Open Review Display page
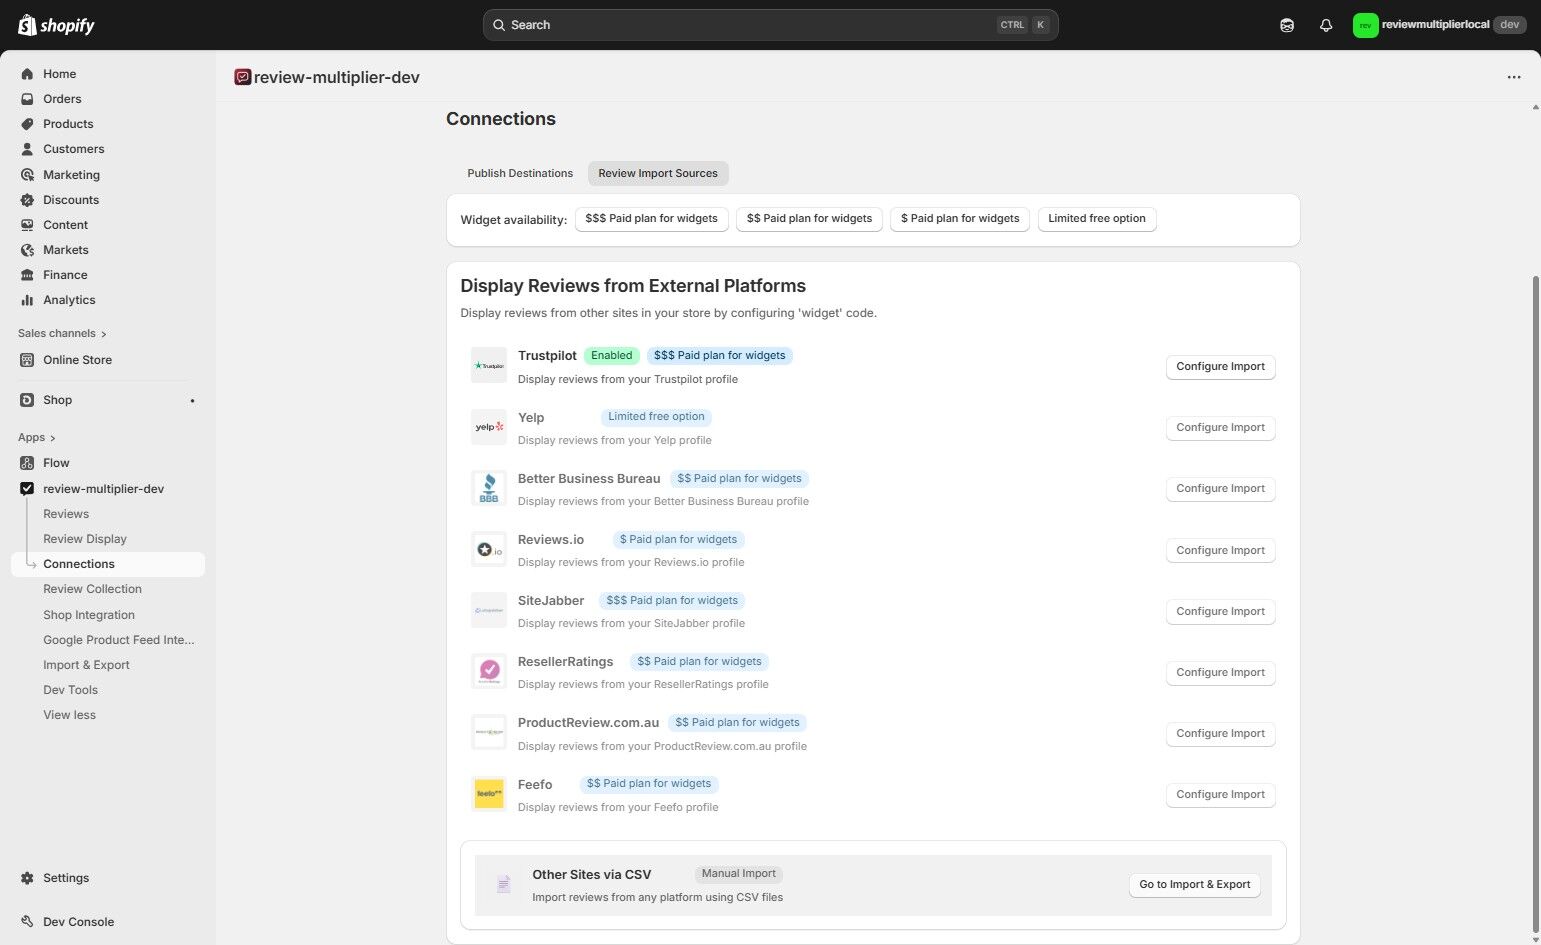Screen dimensions: 1541x945 85,539
